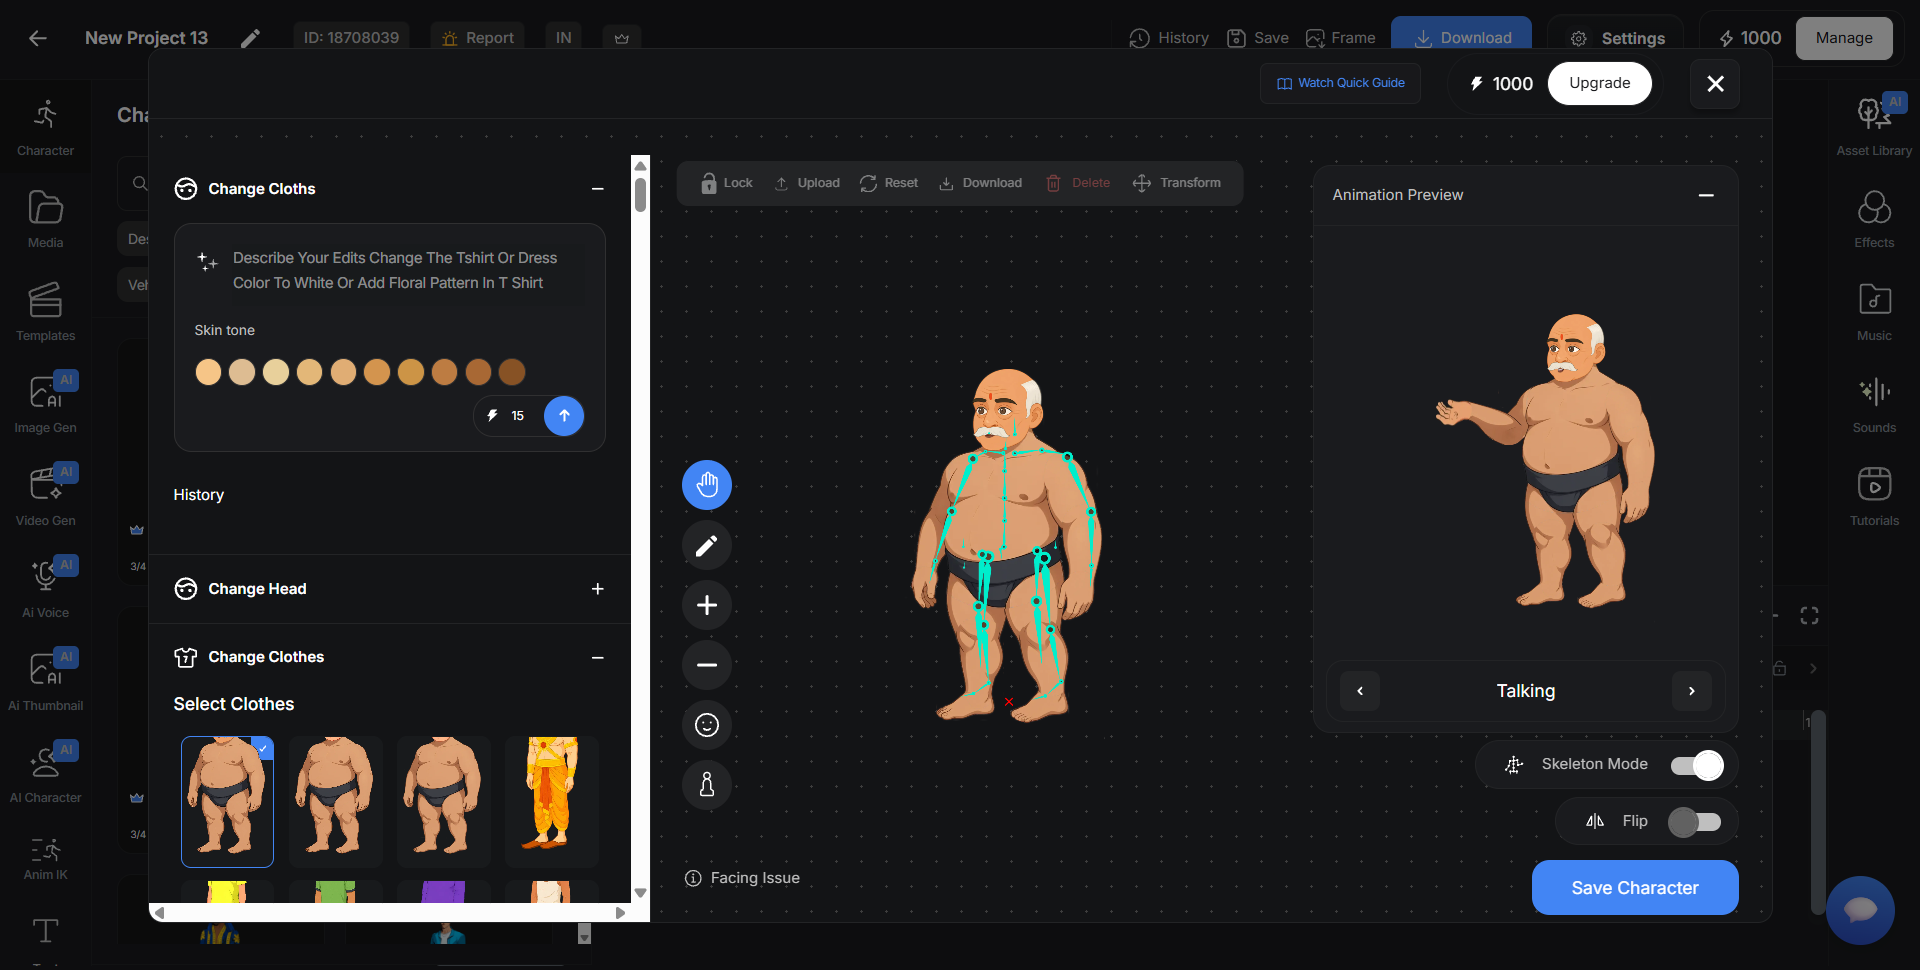Pick the darkest skin tone swatch
1920x970 pixels.
(512, 372)
